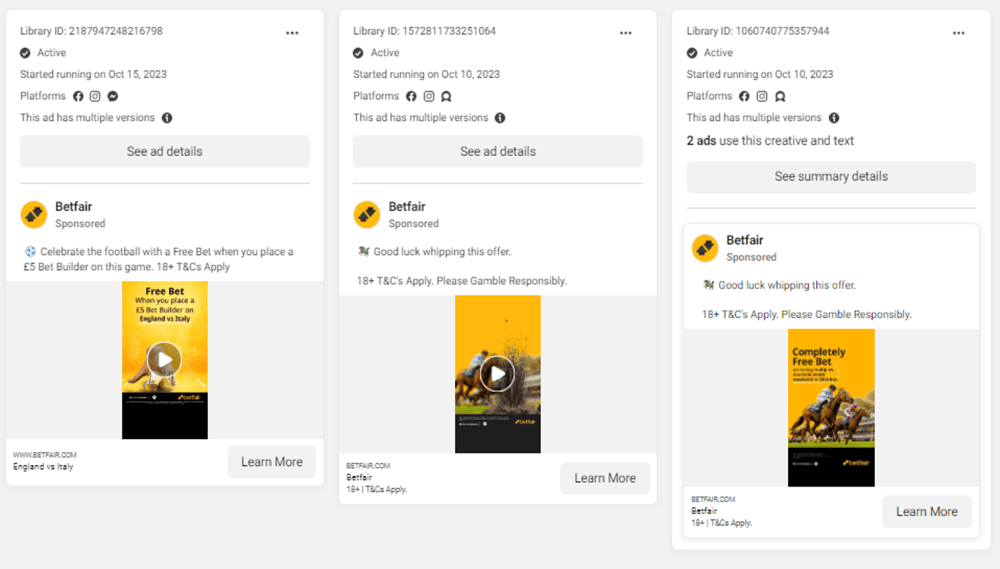
Task: Click Learn More on ad 1572811733251064
Action: (x=605, y=478)
